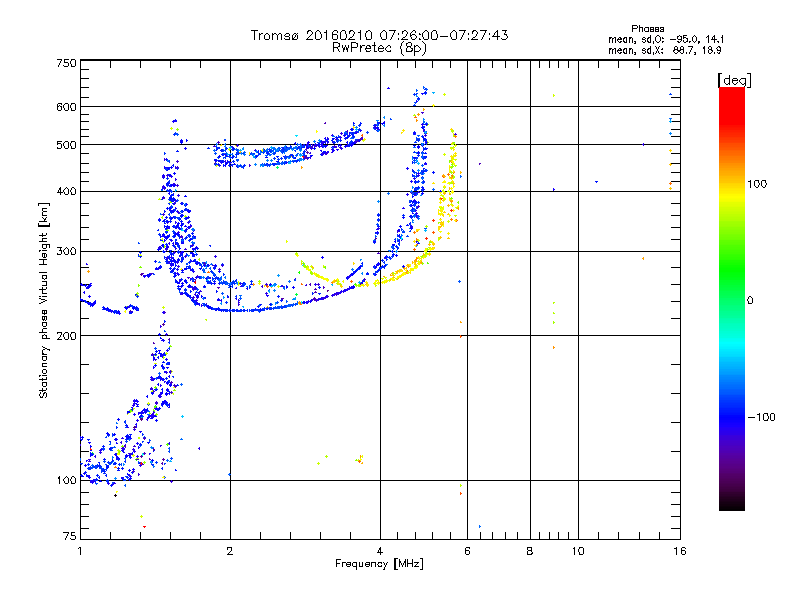Click the colorbar tick label '0'
800x600 pixels.
pyautogui.click(x=750, y=300)
